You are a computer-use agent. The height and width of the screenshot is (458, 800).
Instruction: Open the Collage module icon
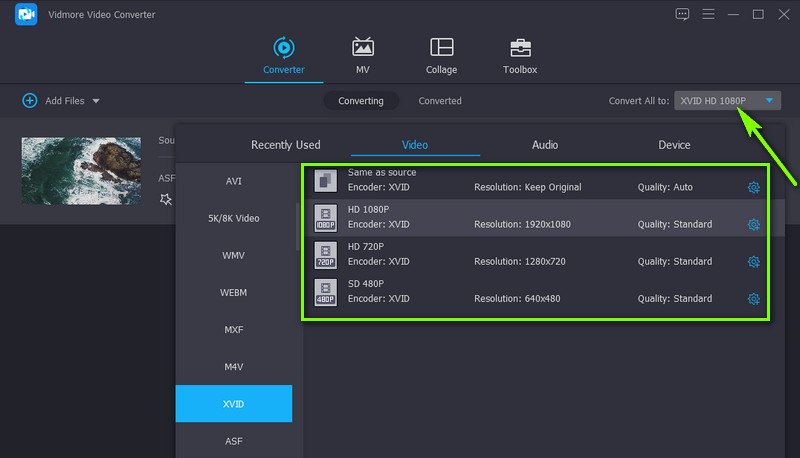[441, 47]
